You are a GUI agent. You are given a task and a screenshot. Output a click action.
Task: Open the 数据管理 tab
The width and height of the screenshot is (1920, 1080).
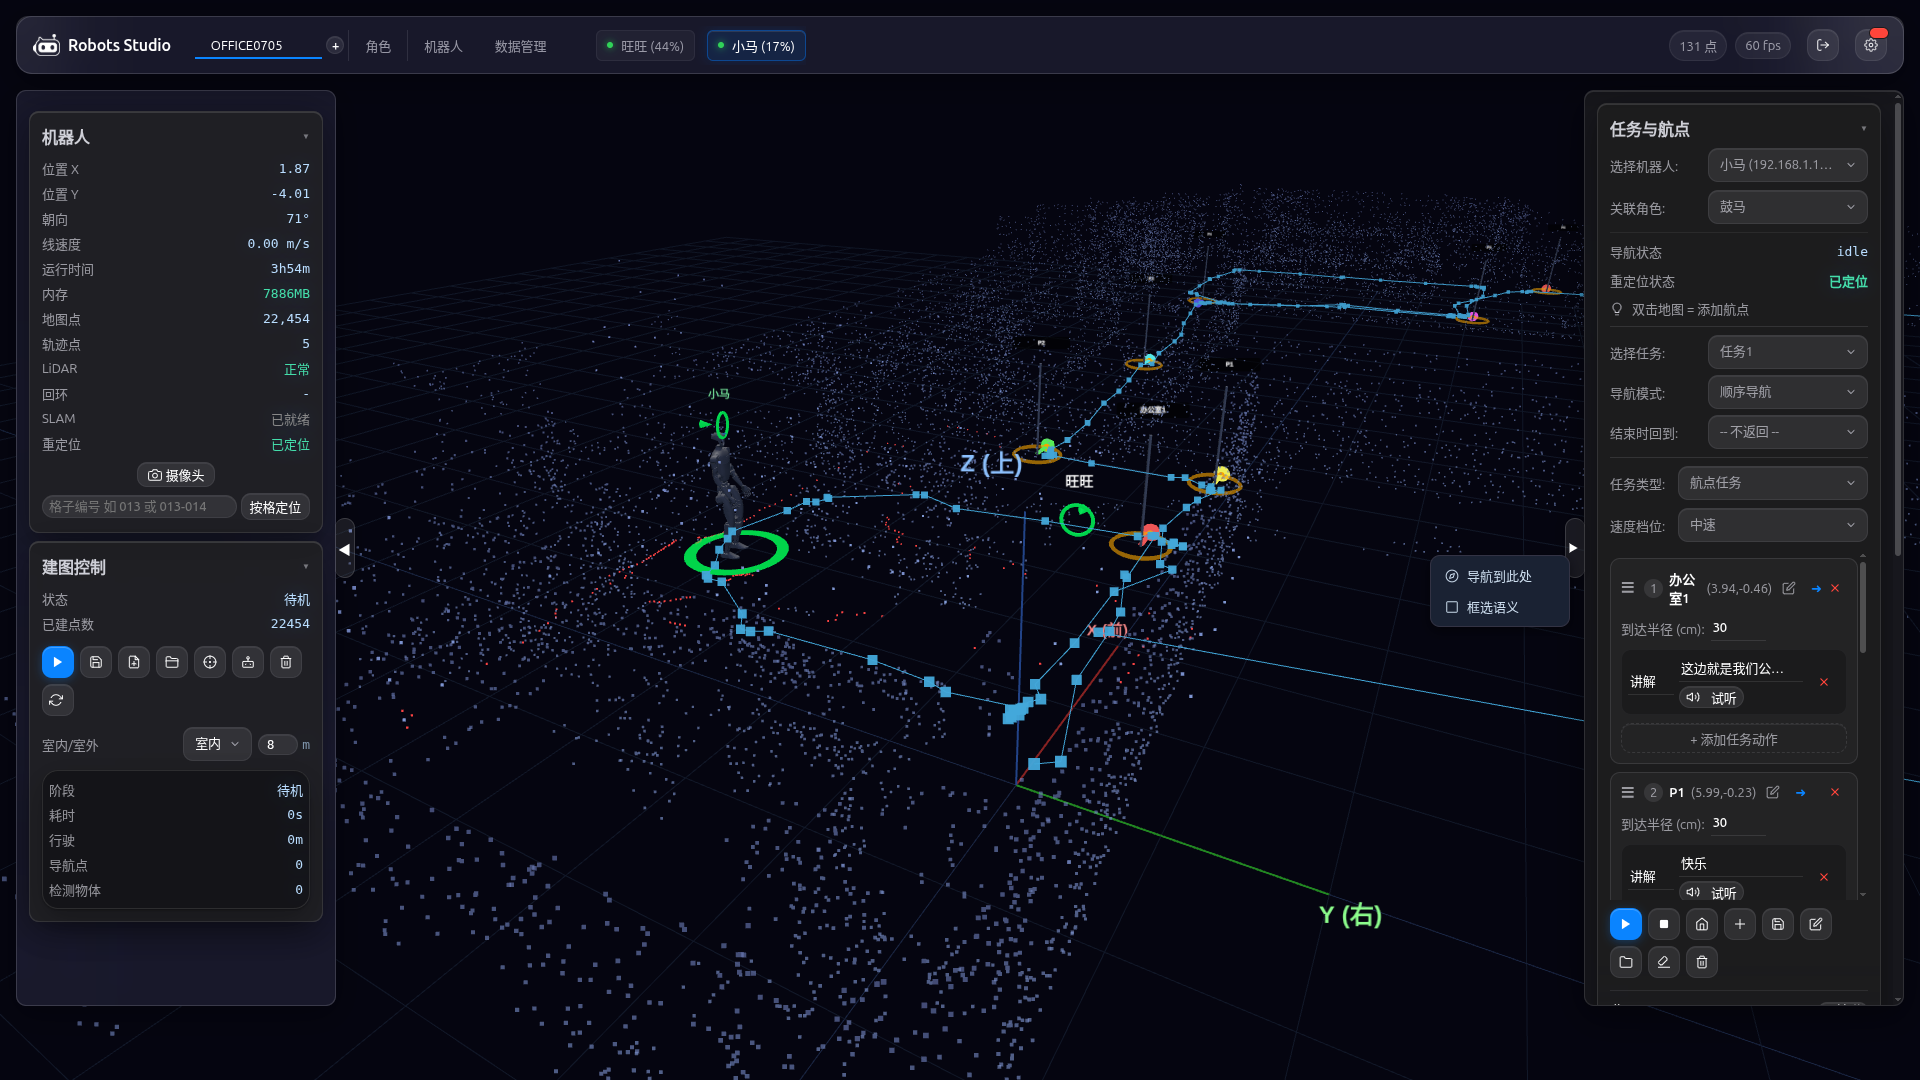click(520, 46)
